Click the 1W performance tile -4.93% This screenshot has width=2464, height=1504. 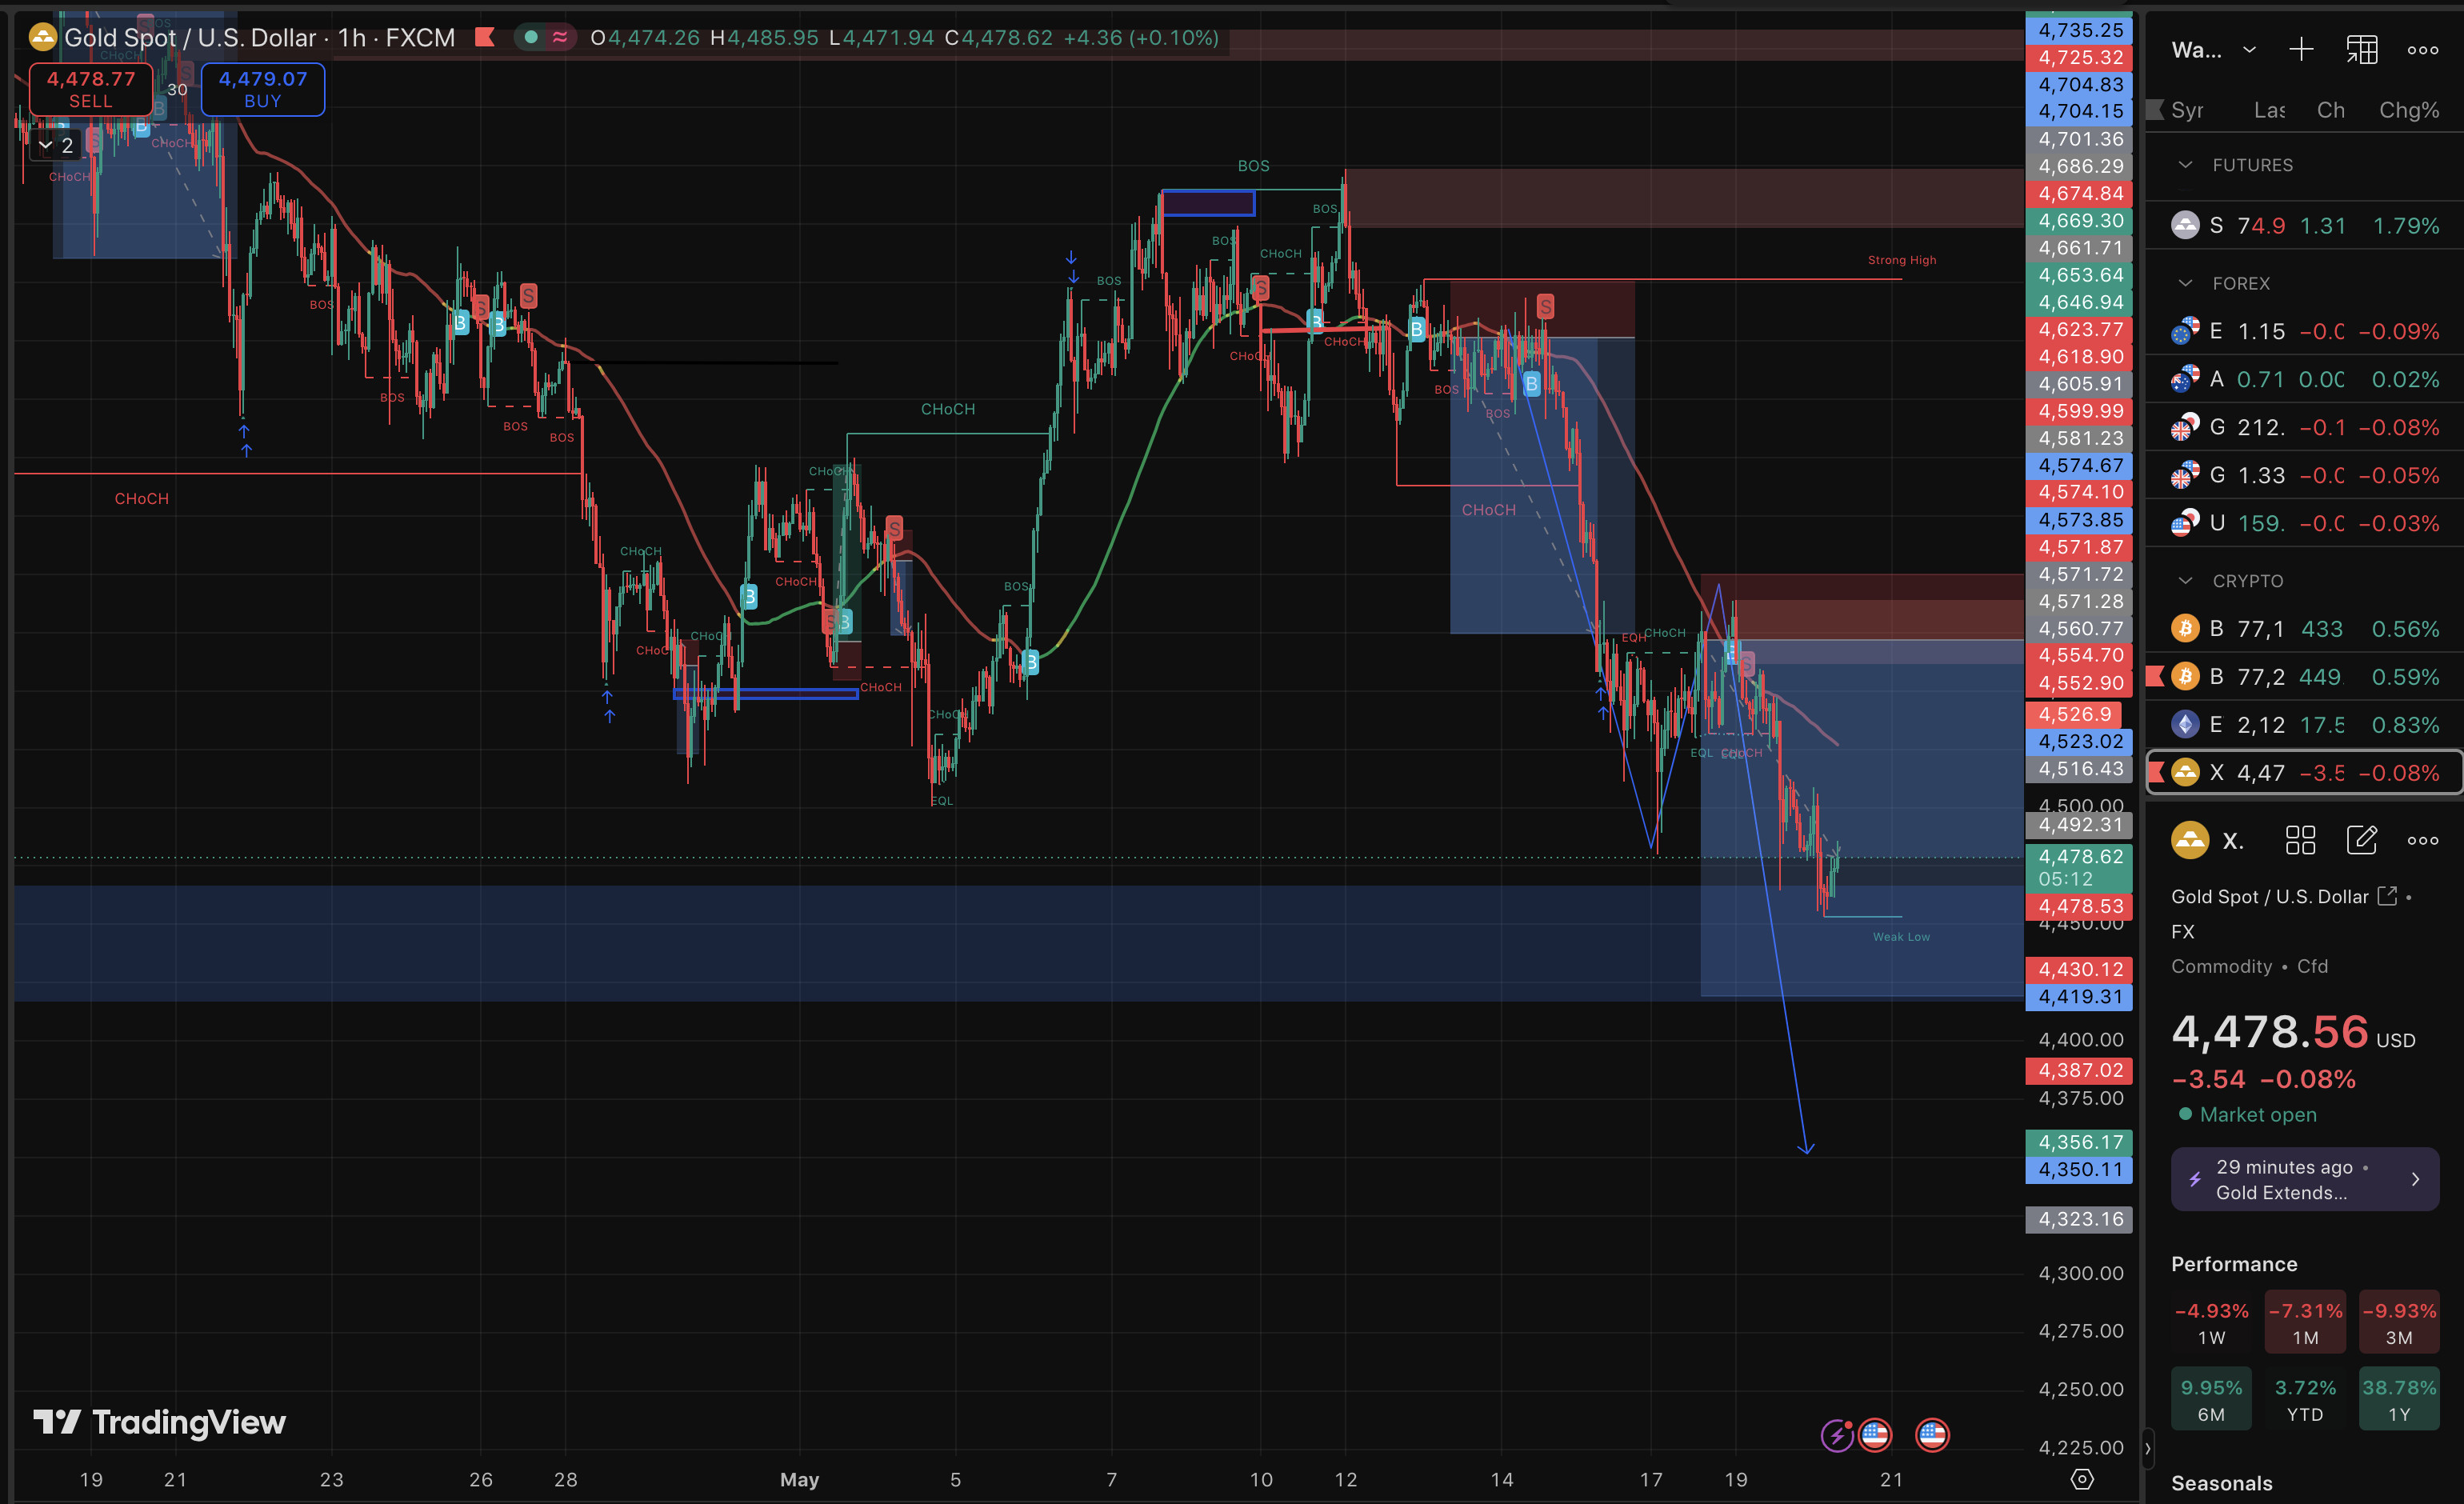[2211, 1322]
